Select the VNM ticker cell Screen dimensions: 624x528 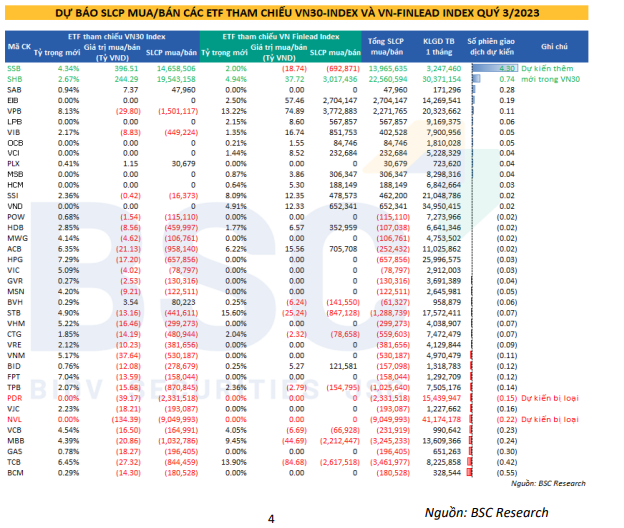pyautogui.click(x=16, y=355)
